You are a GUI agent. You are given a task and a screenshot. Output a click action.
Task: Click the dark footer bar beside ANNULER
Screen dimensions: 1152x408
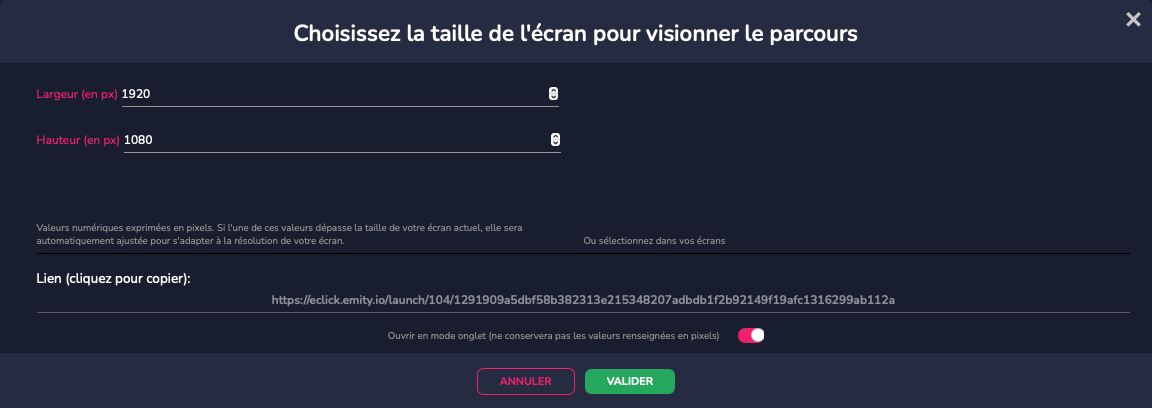(235, 381)
